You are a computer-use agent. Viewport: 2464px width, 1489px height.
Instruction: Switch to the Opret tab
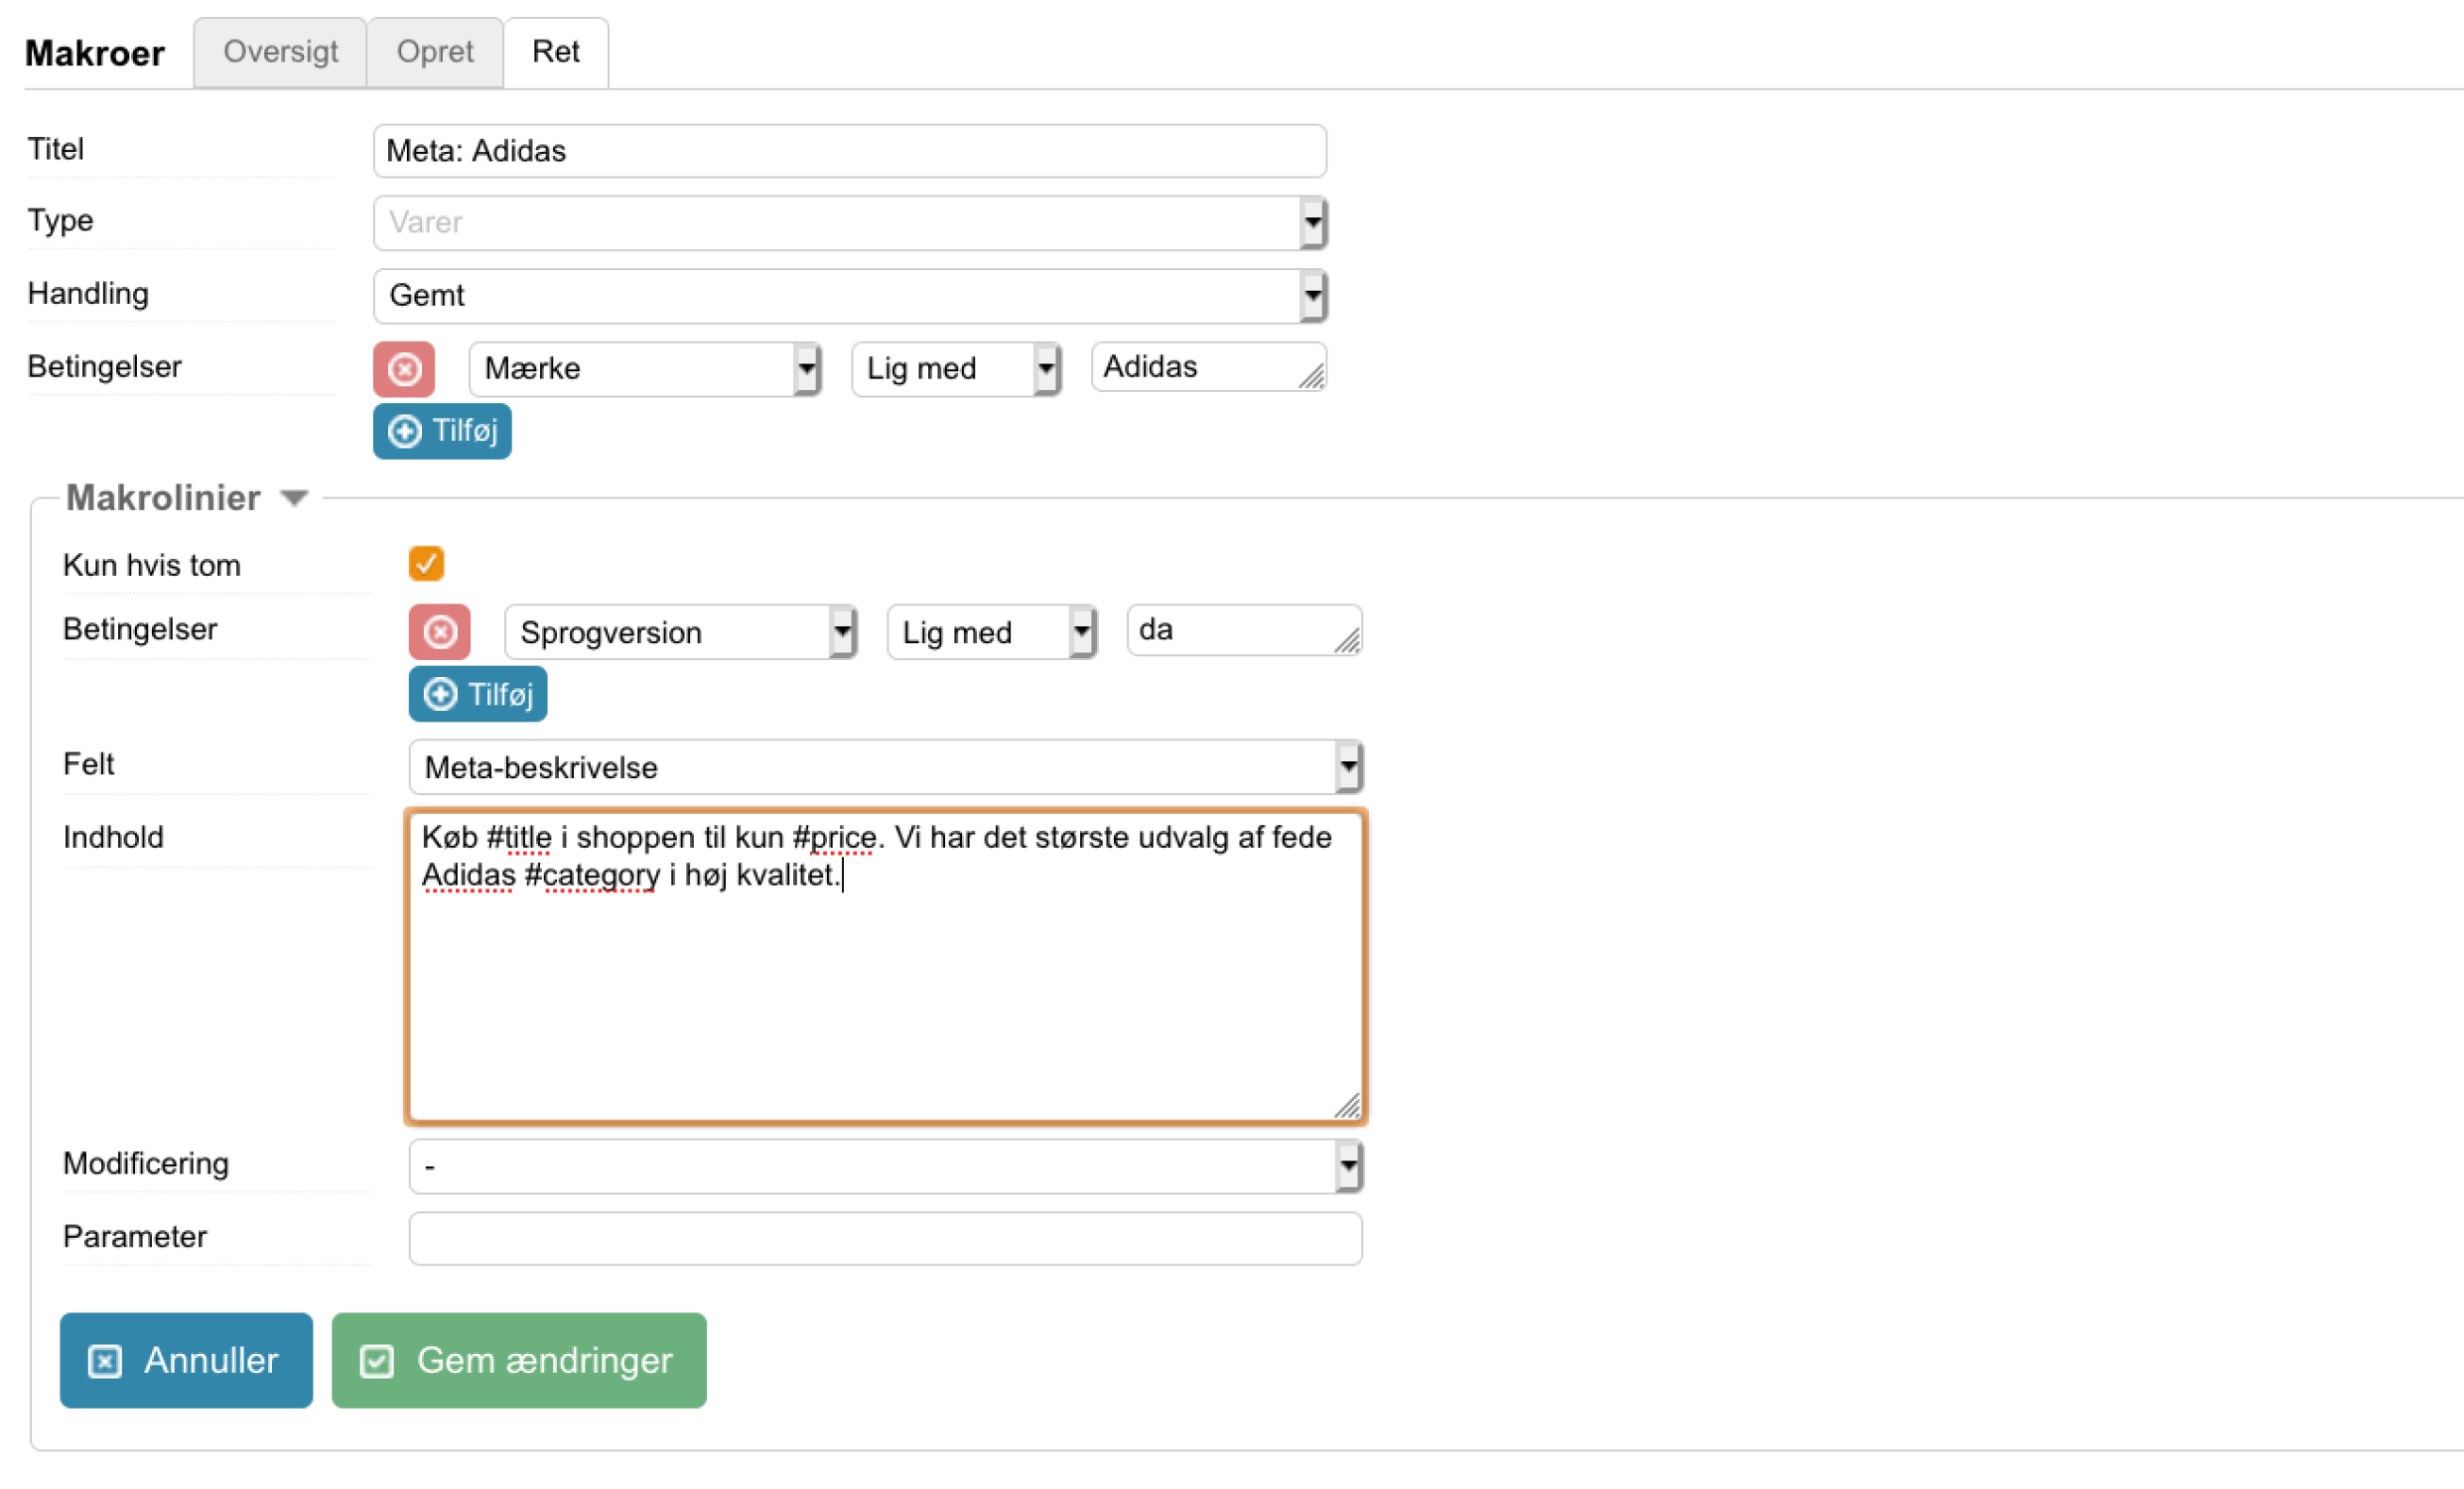click(435, 52)
